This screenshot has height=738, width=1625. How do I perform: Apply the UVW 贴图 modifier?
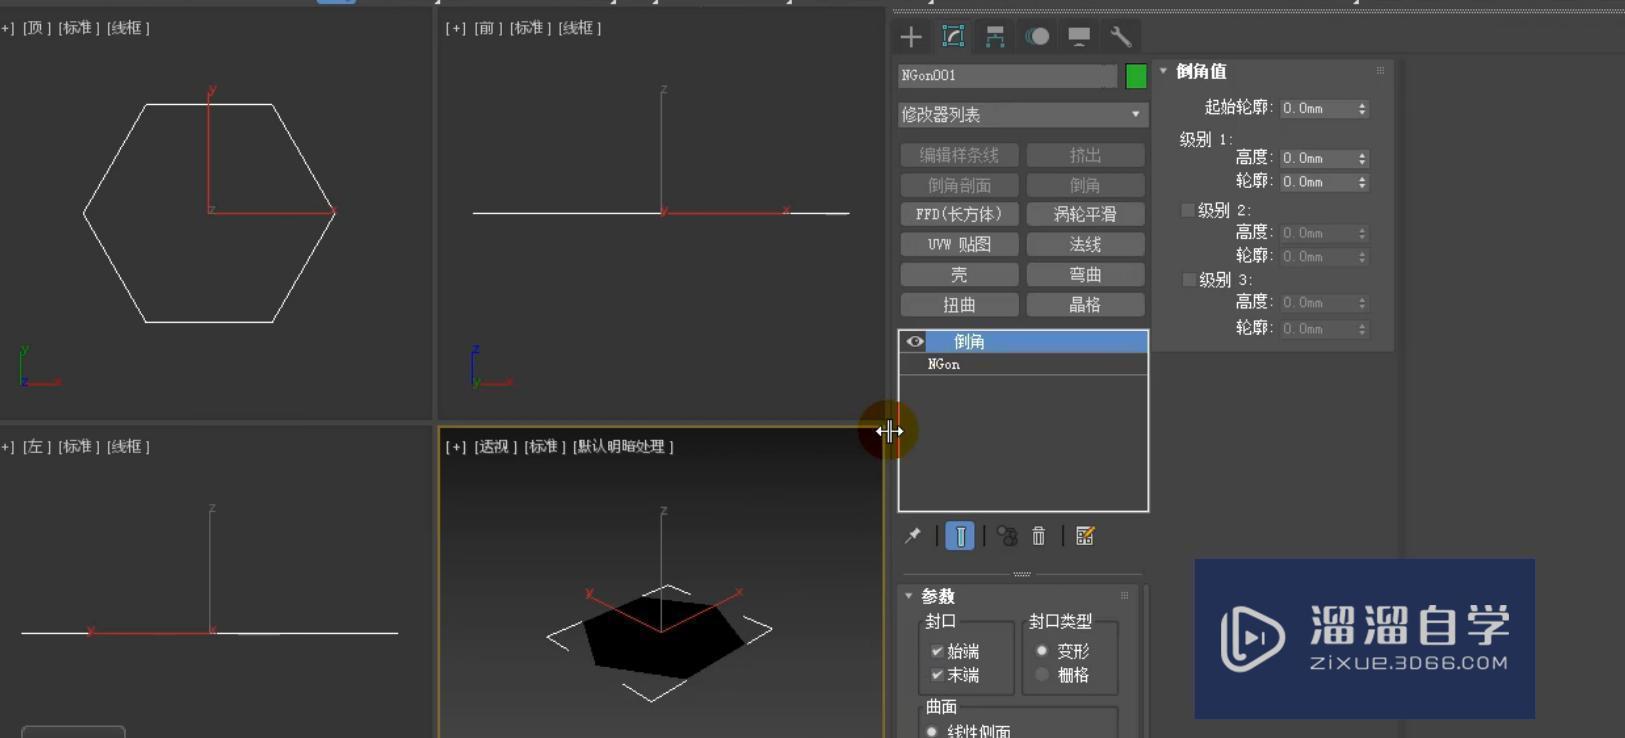959,244
